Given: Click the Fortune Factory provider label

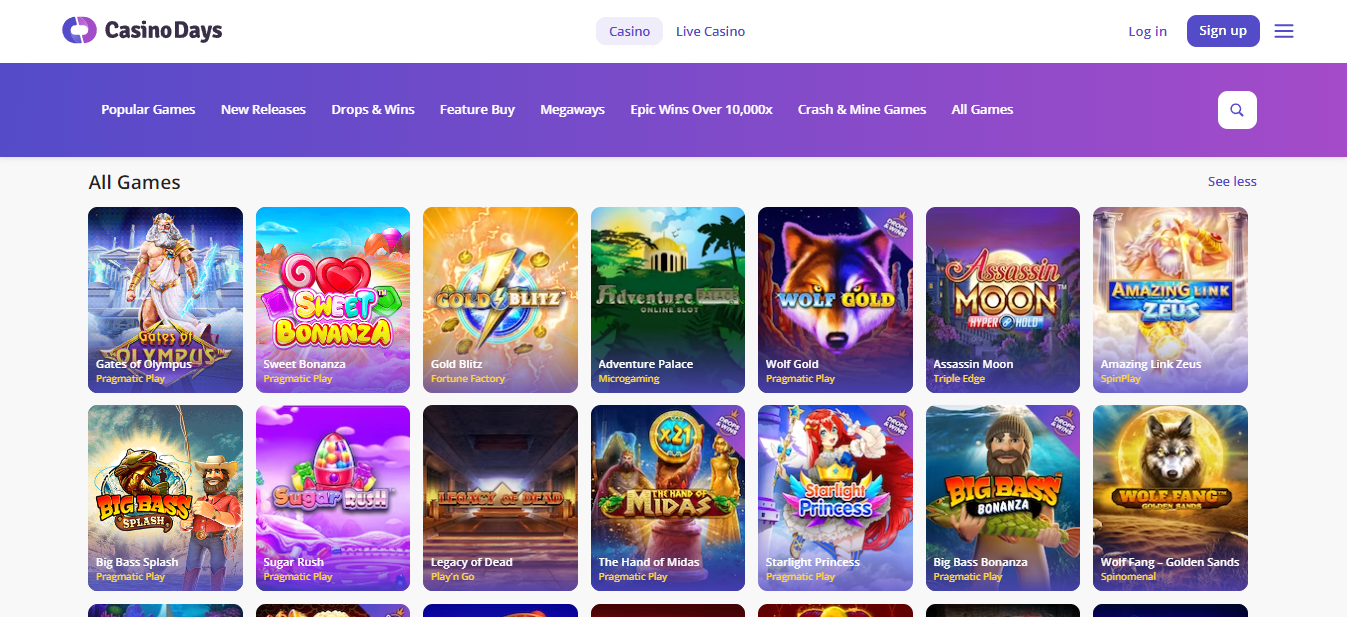Looking at the screenshot, I should [x=468, y=379].
